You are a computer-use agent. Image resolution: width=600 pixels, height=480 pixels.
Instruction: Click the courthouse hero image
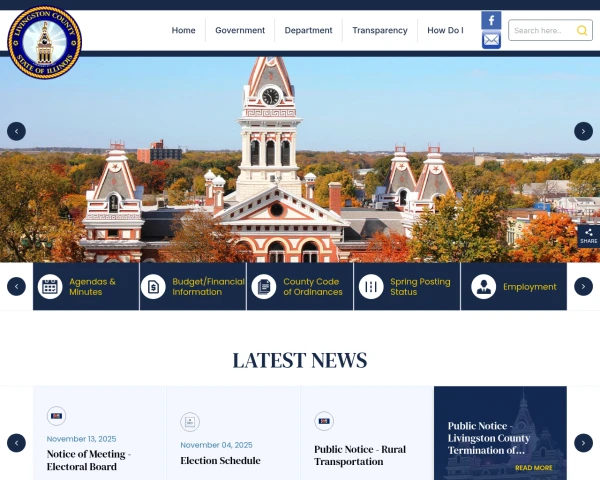[300, 159]
